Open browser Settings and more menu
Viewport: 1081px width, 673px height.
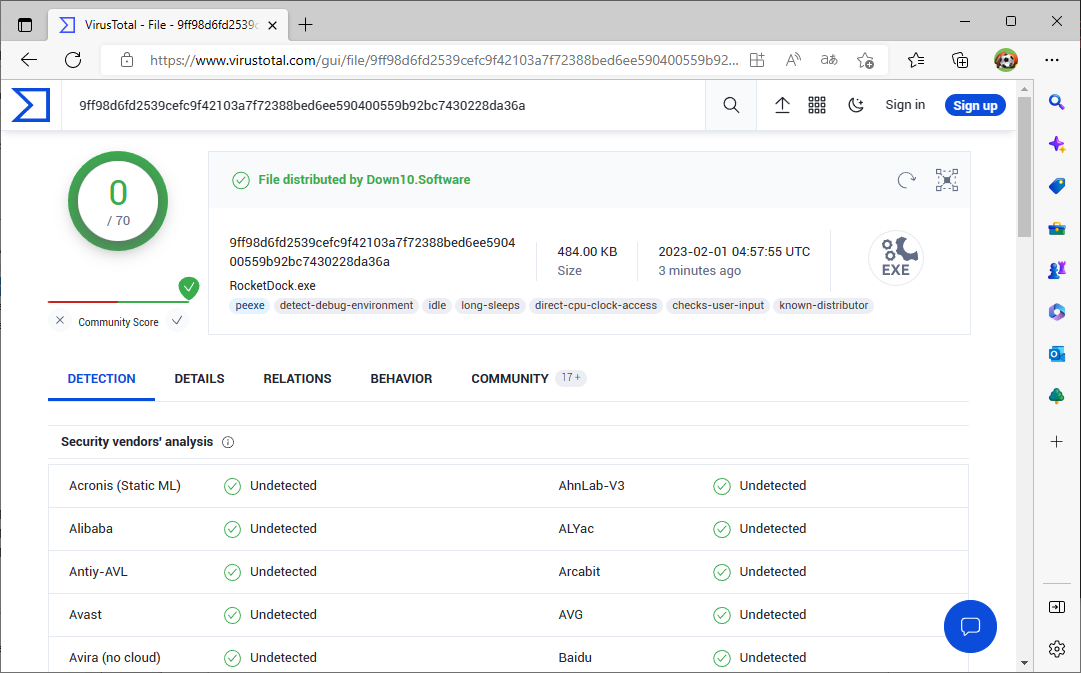(x=1051, y=60)
